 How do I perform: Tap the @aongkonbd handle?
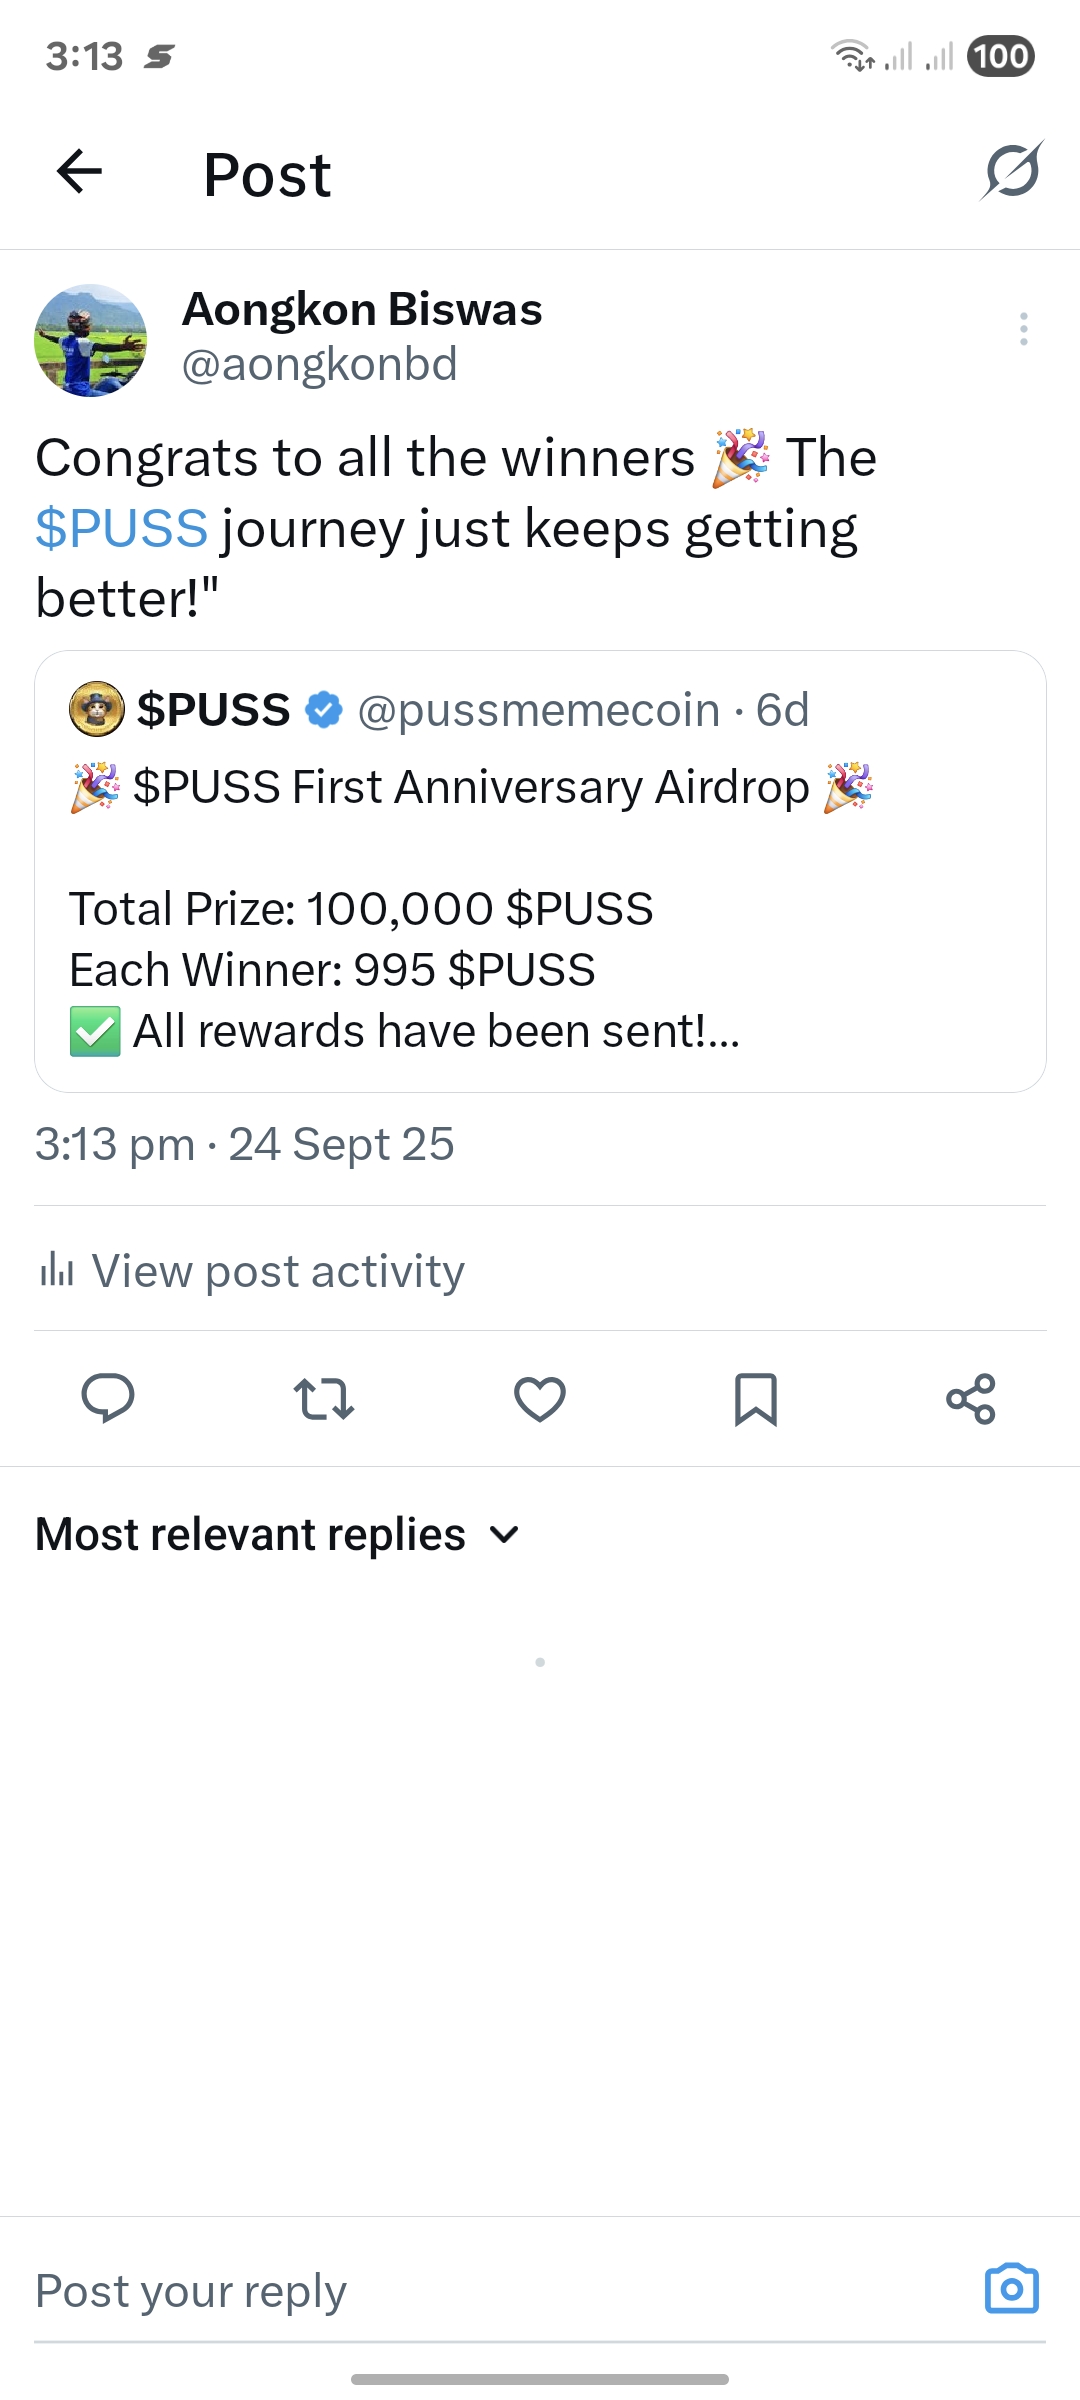320,364
